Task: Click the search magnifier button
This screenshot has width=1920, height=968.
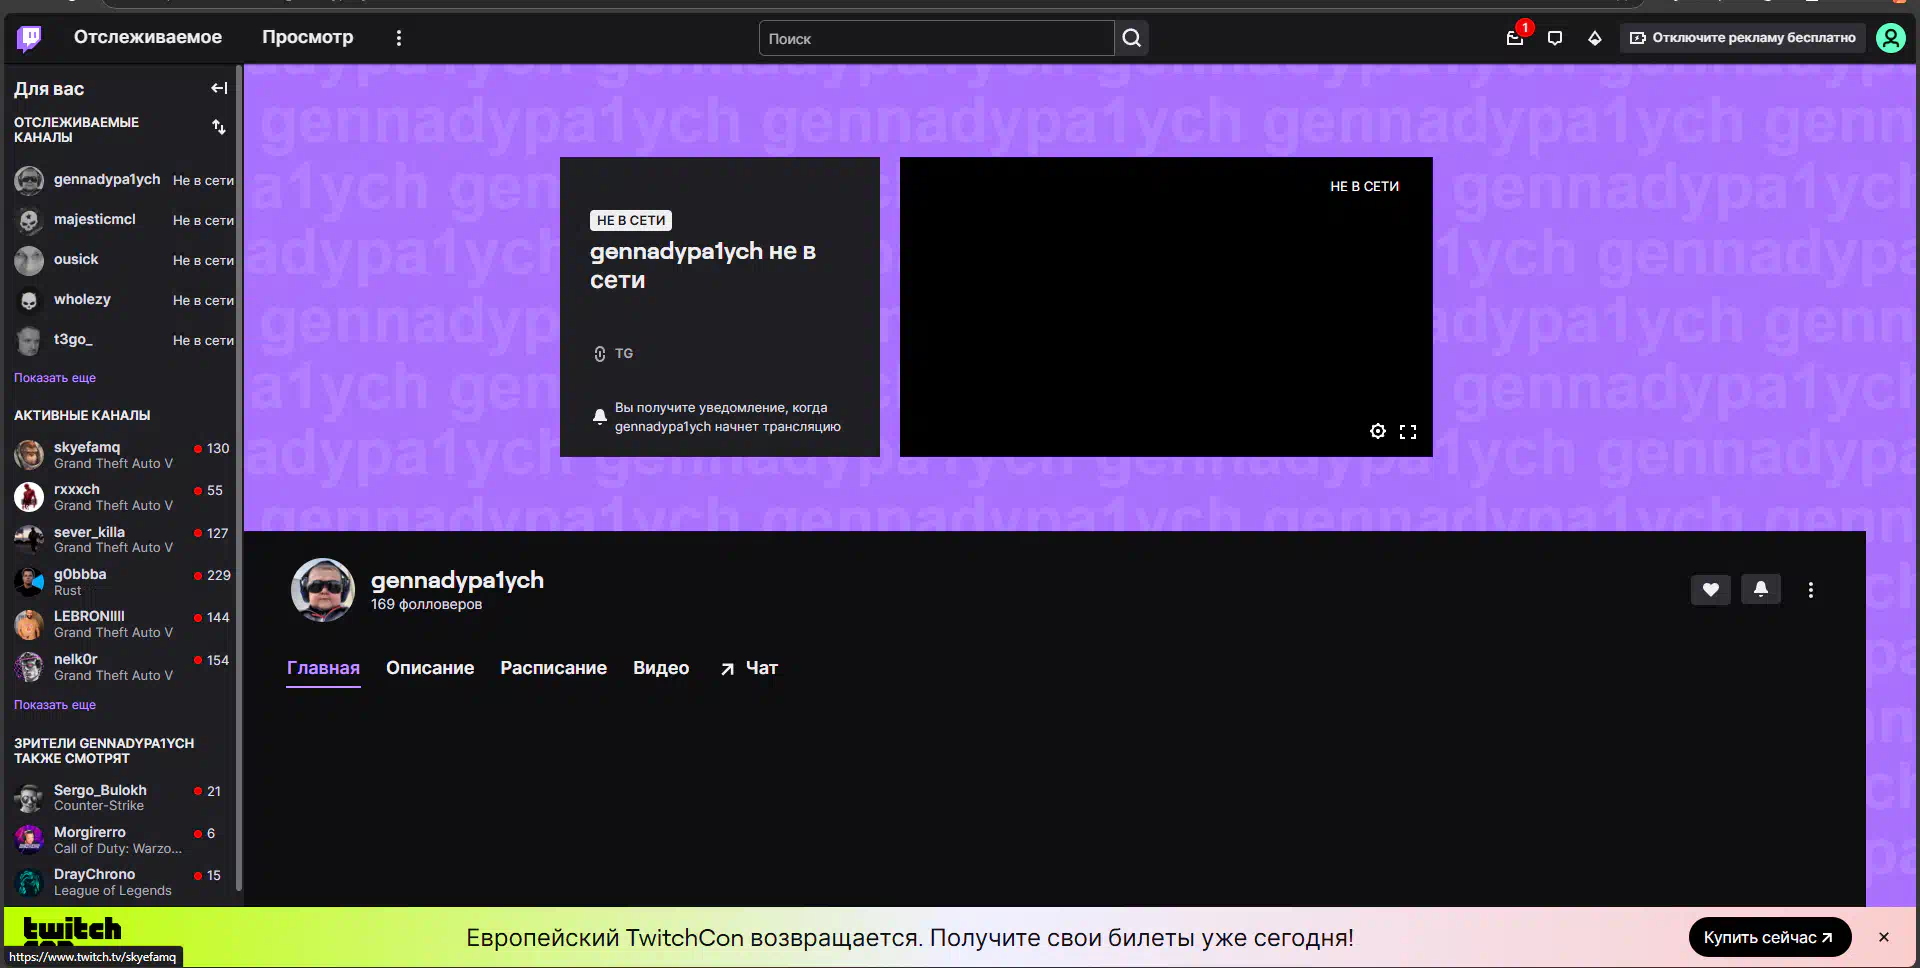Action: point(1131,38)
